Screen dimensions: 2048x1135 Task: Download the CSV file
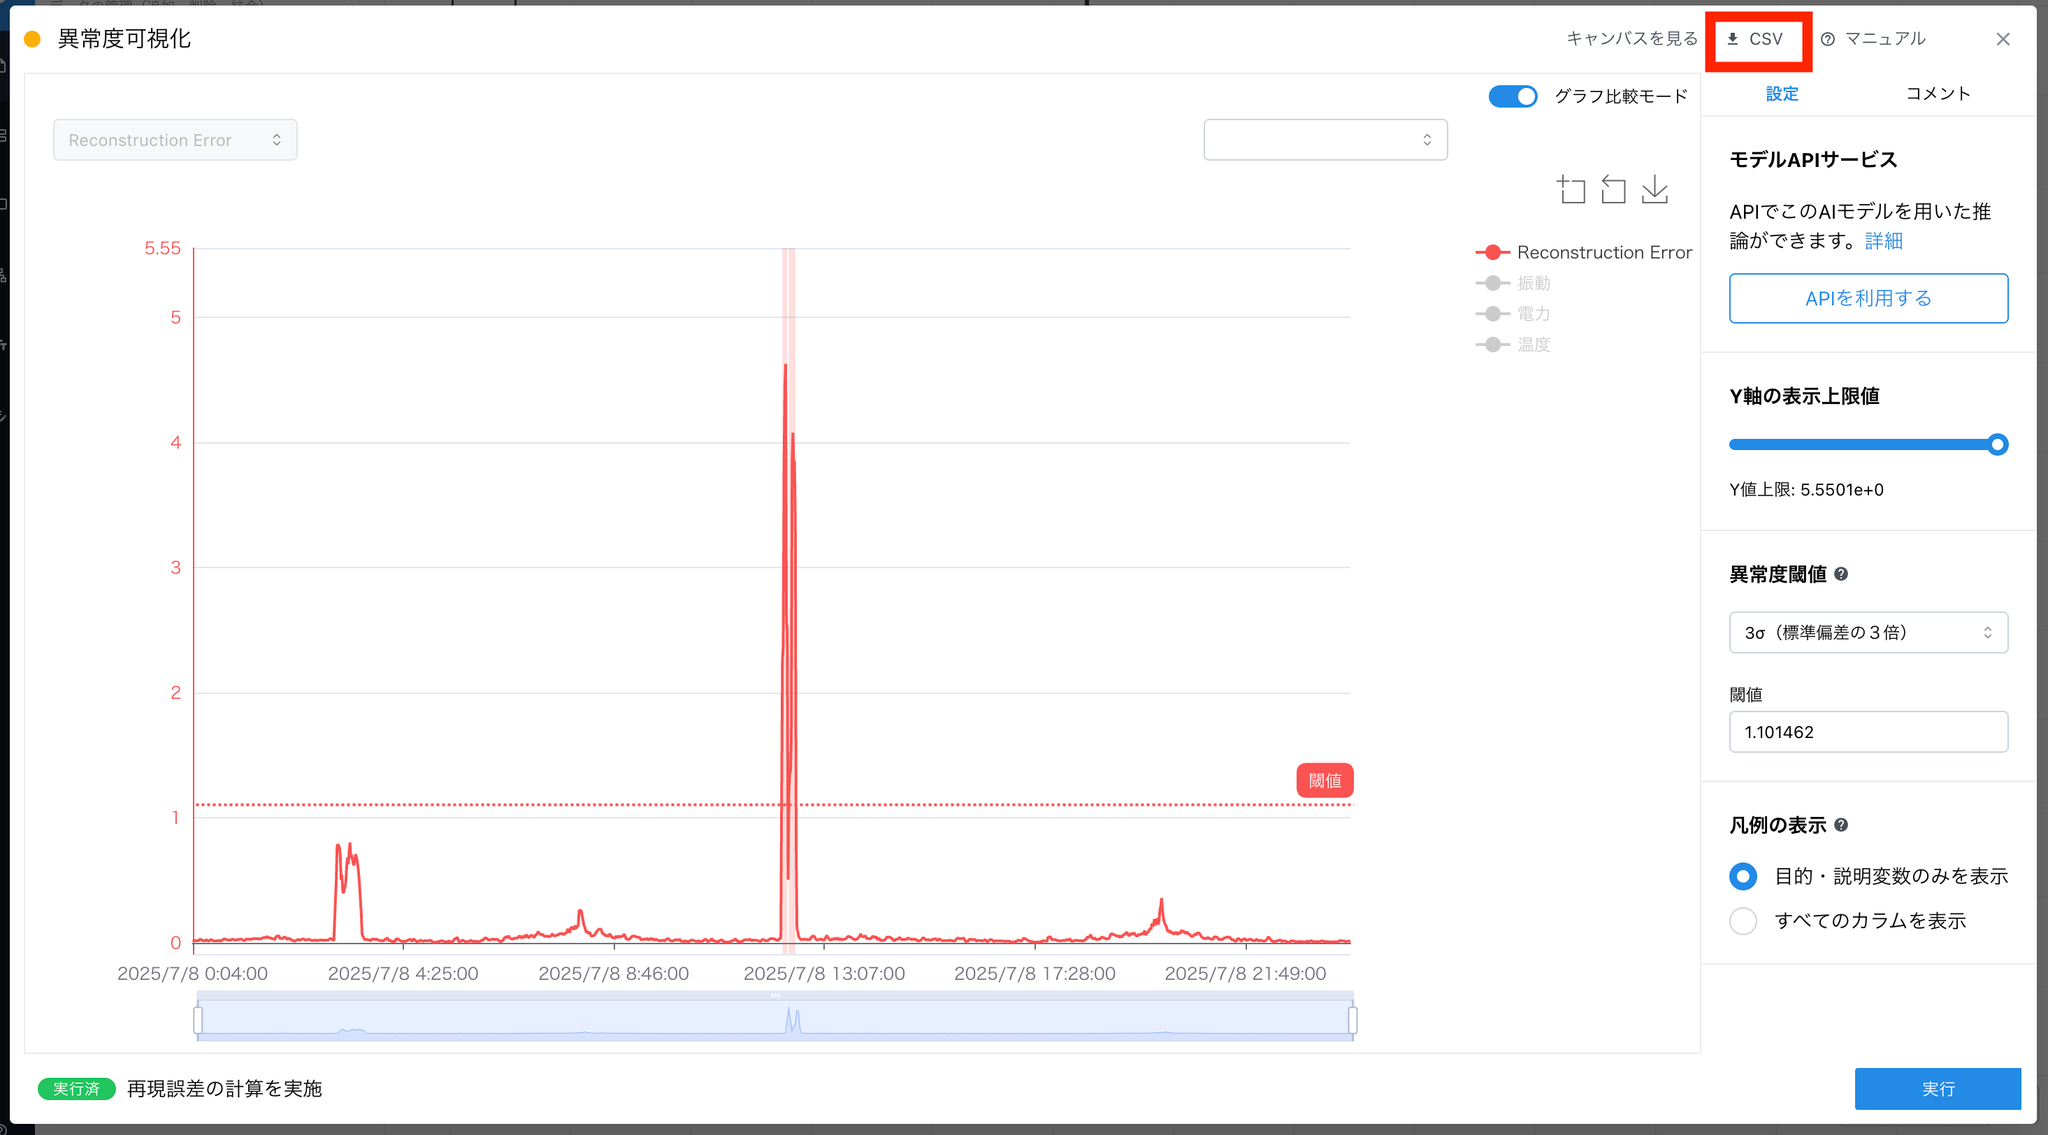point(1756,39)
